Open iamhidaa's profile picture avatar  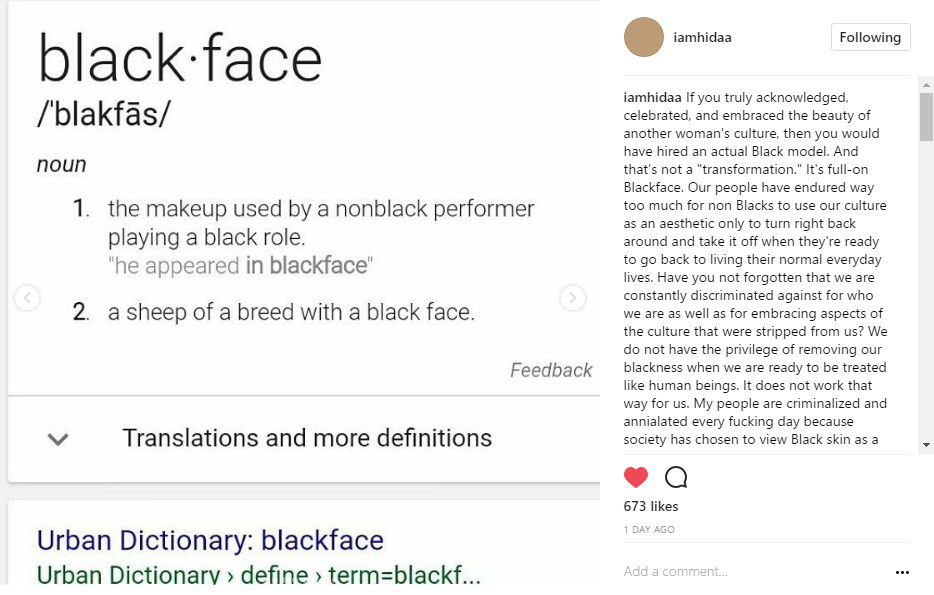644,37
